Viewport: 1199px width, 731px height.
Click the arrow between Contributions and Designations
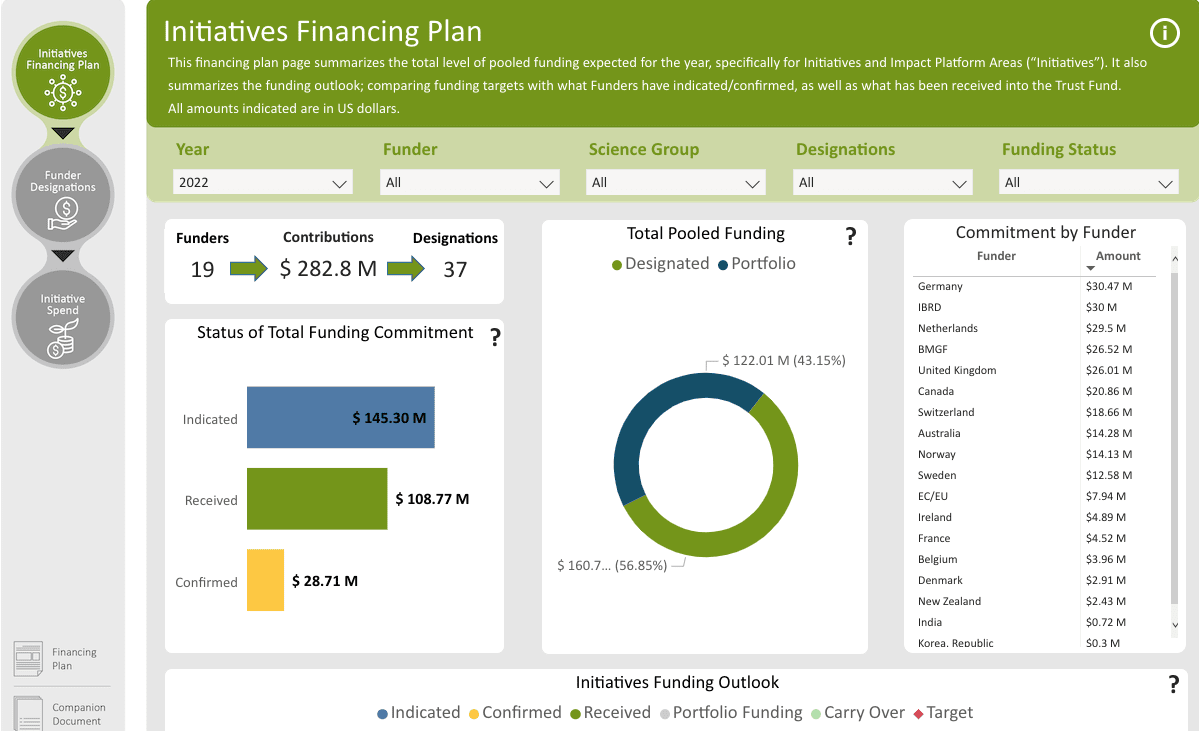tap(405, 269)
